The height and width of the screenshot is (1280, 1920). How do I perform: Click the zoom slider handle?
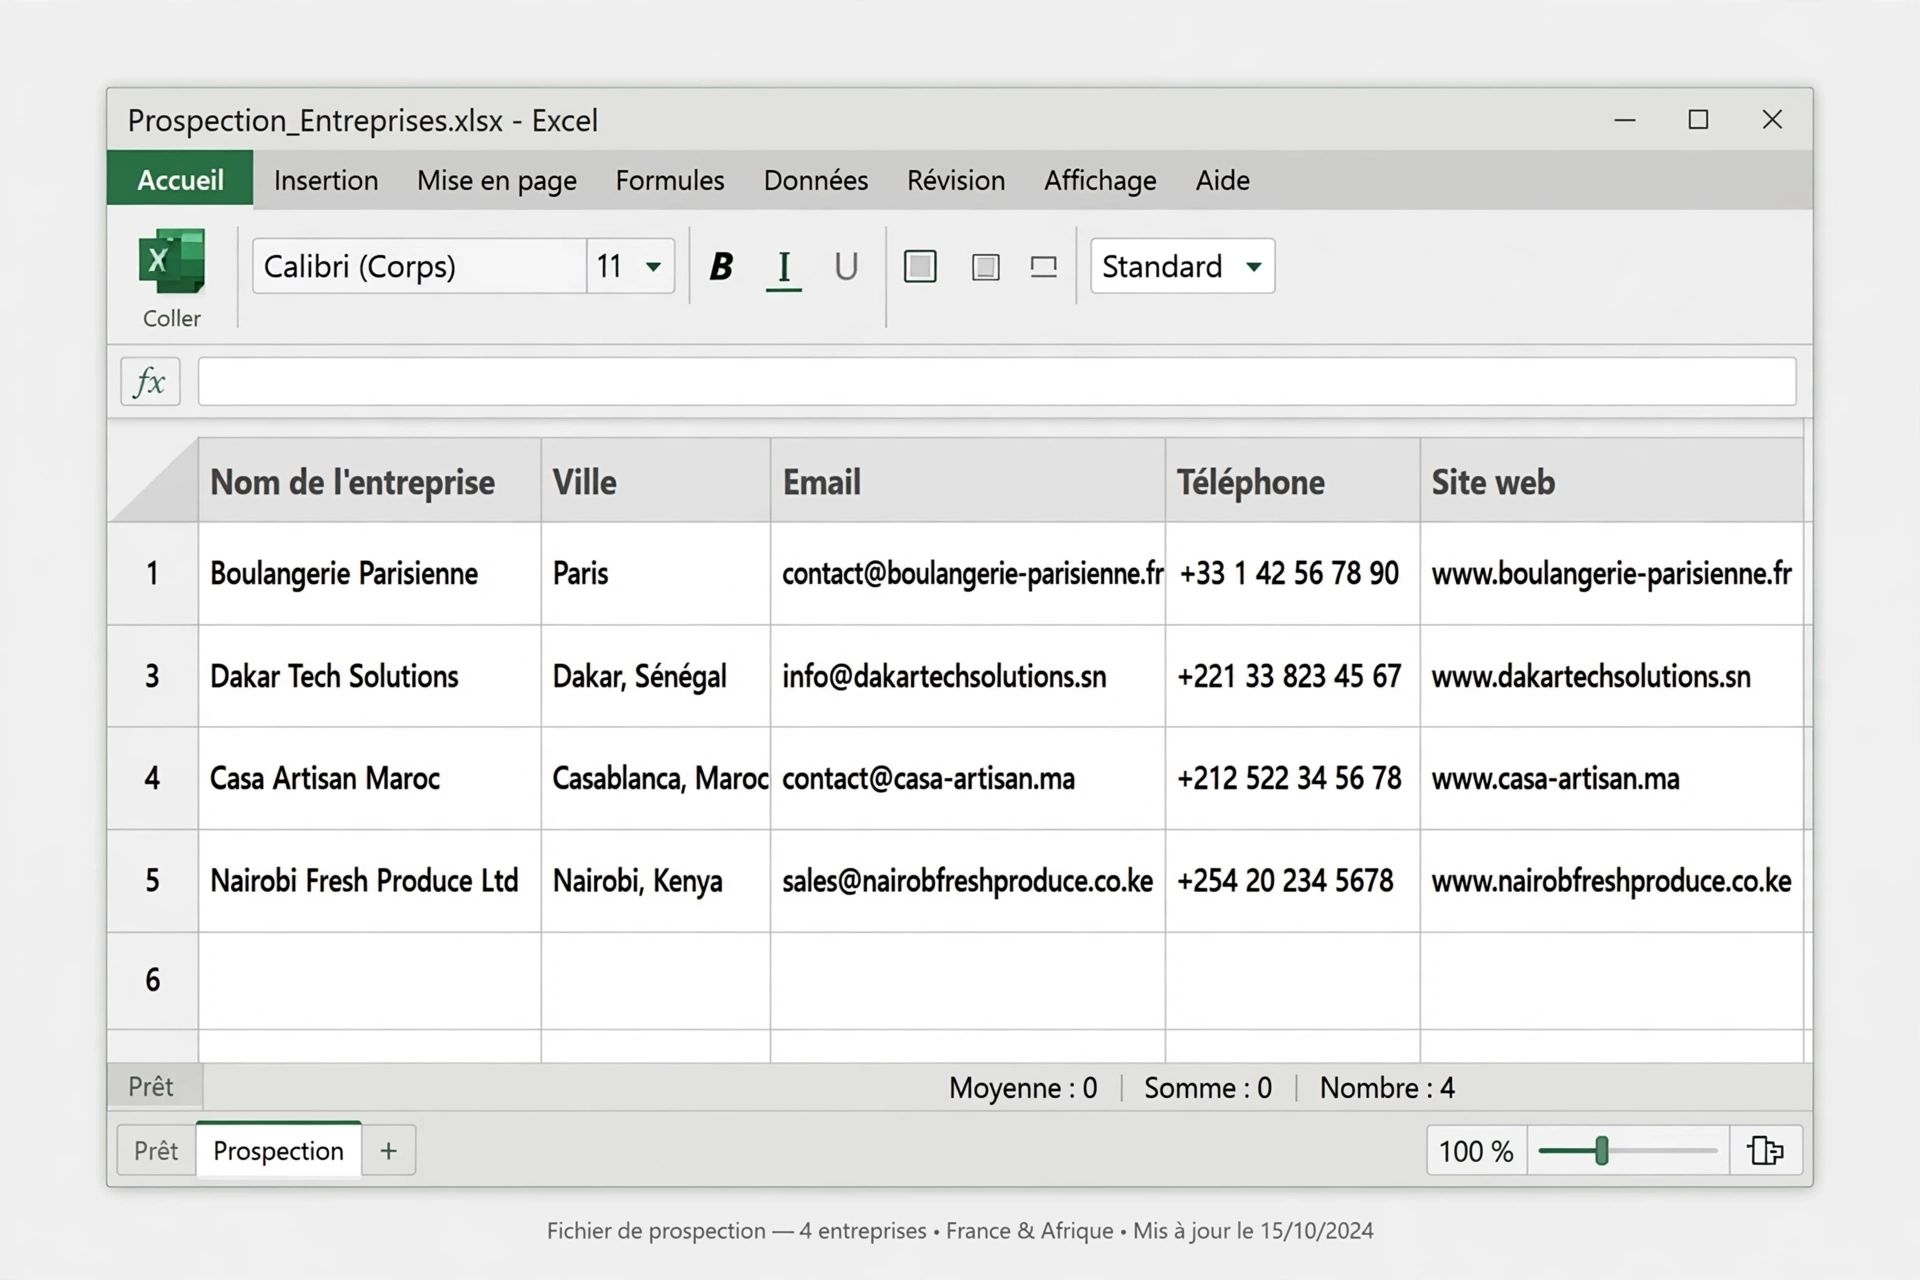[1601, 1151]
